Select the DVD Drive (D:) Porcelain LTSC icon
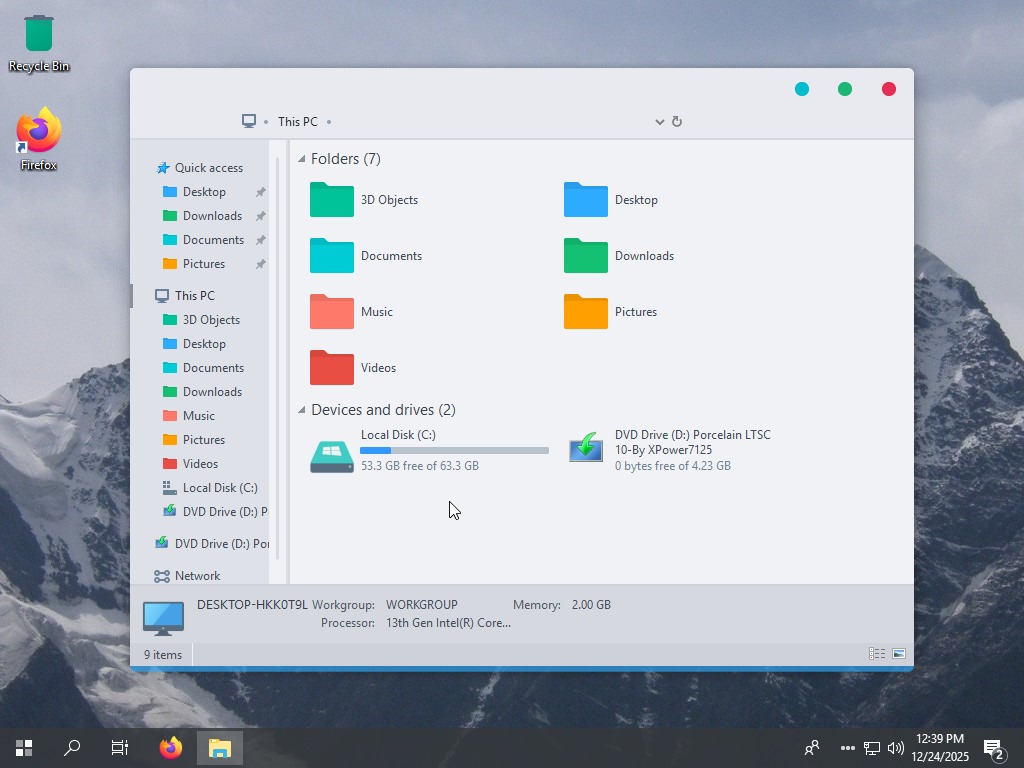1024x768 pixels. tap(586, 448)
